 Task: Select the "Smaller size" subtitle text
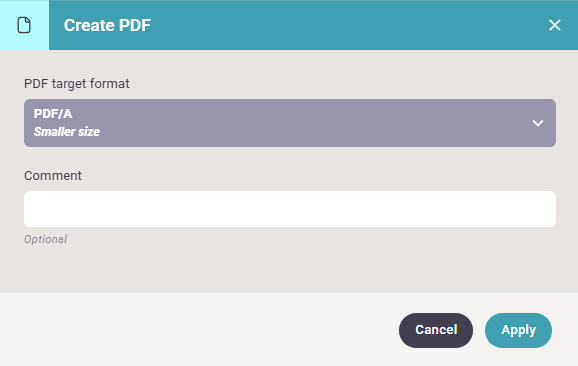(x=67, y=132)
